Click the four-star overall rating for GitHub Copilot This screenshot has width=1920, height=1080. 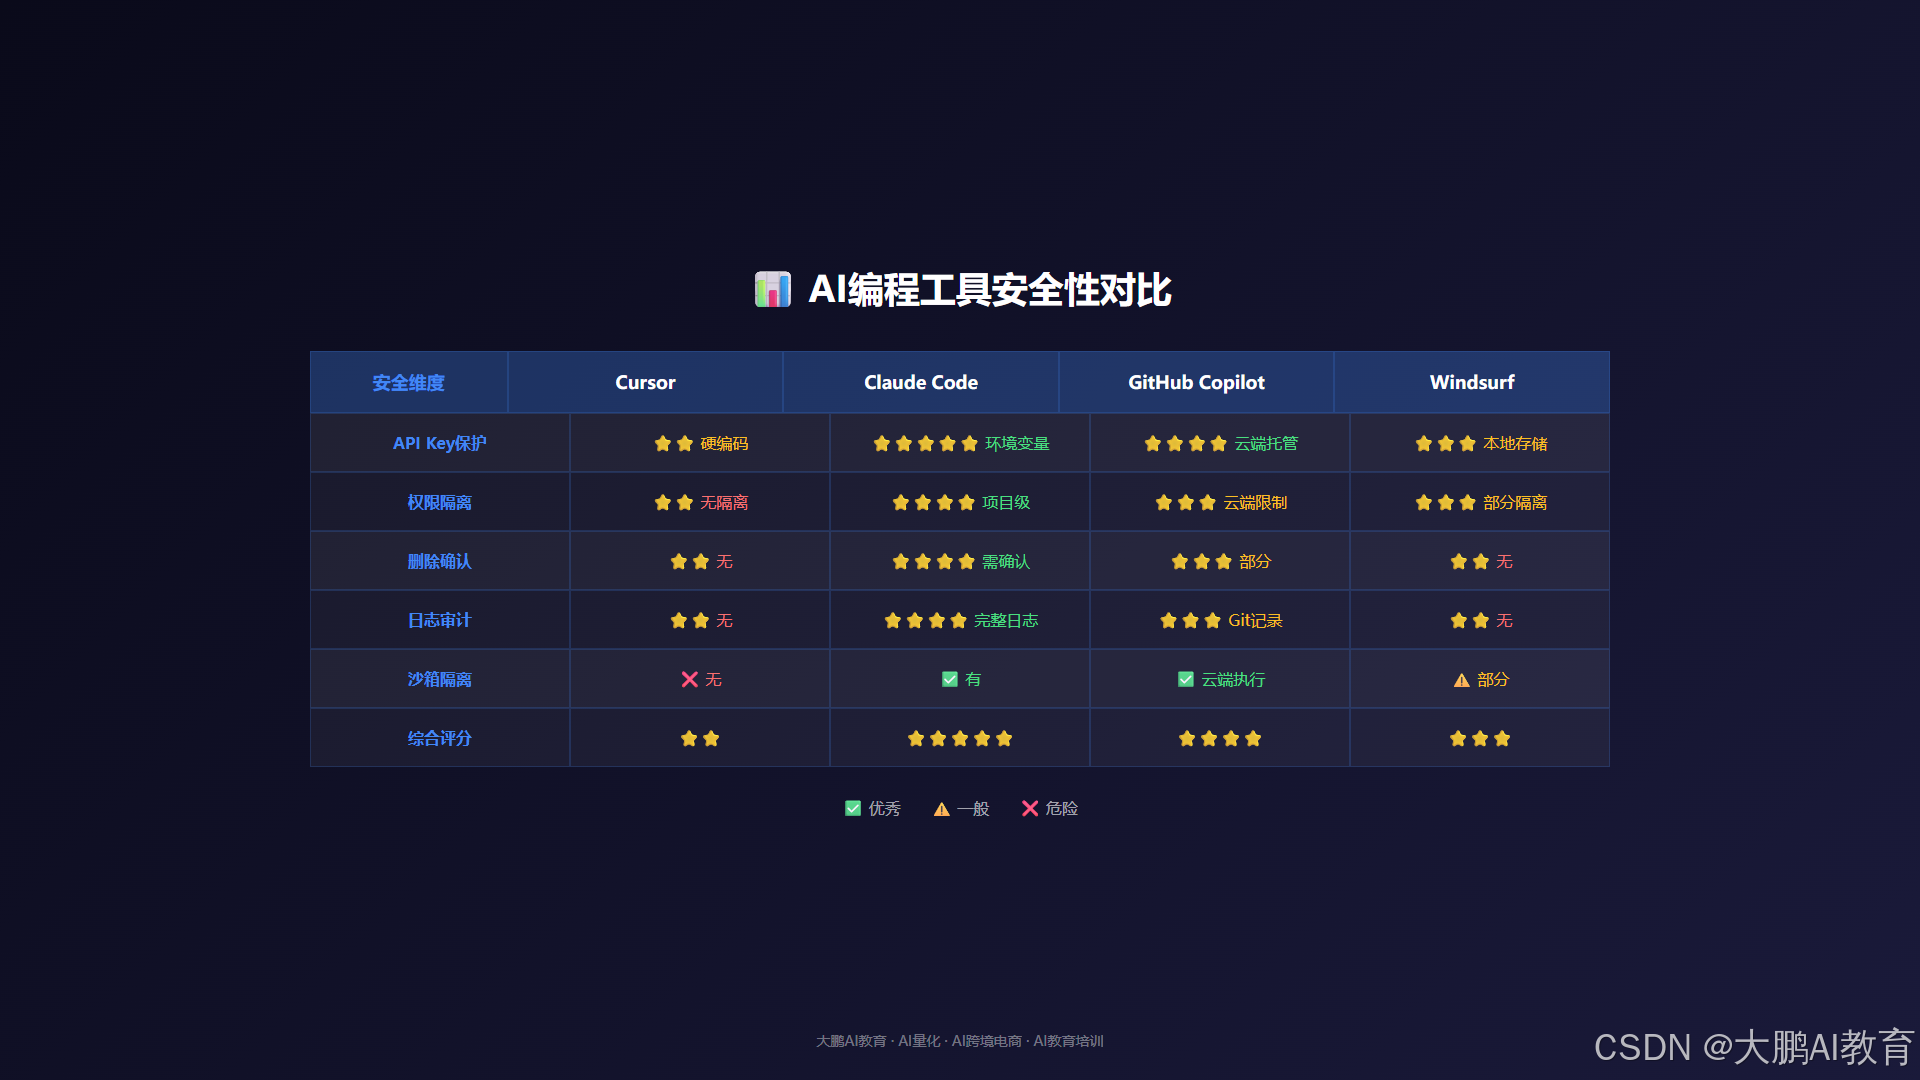coord(1220,739)
